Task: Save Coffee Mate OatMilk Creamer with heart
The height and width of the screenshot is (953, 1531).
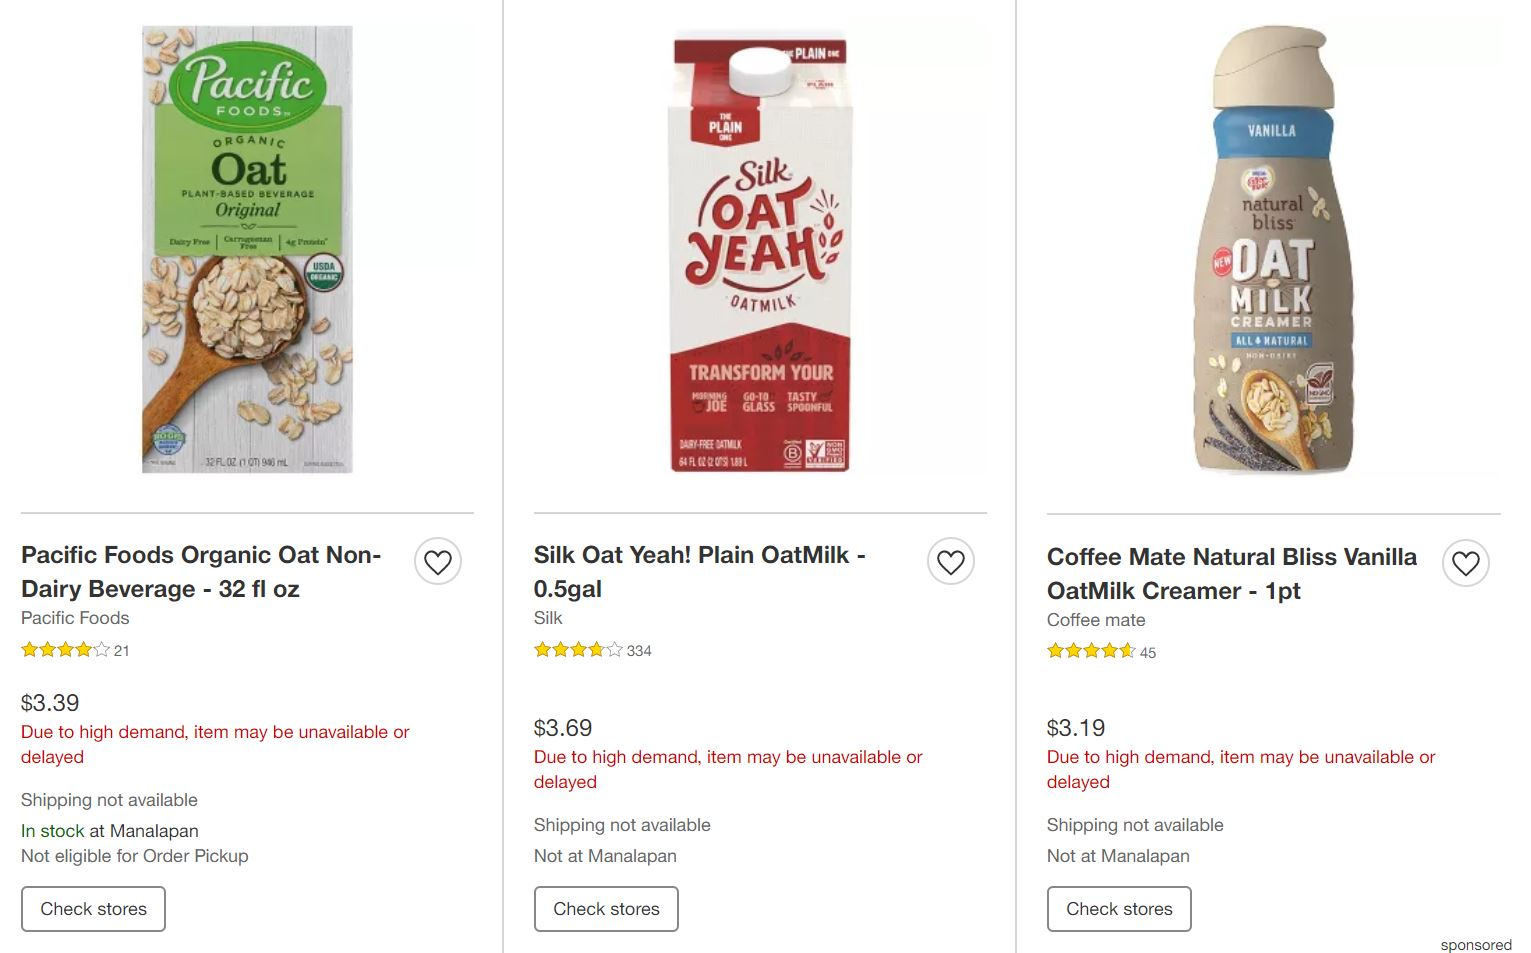Action: click(x=1465, y=565)
